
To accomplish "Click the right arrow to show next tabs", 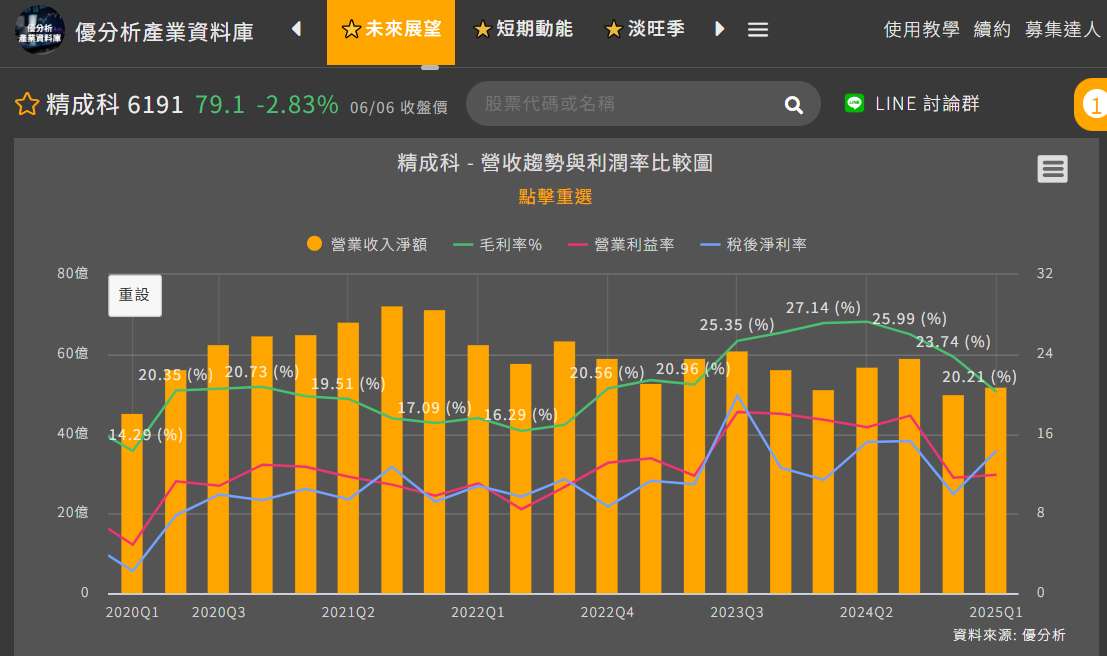I will tap(719, 29).
